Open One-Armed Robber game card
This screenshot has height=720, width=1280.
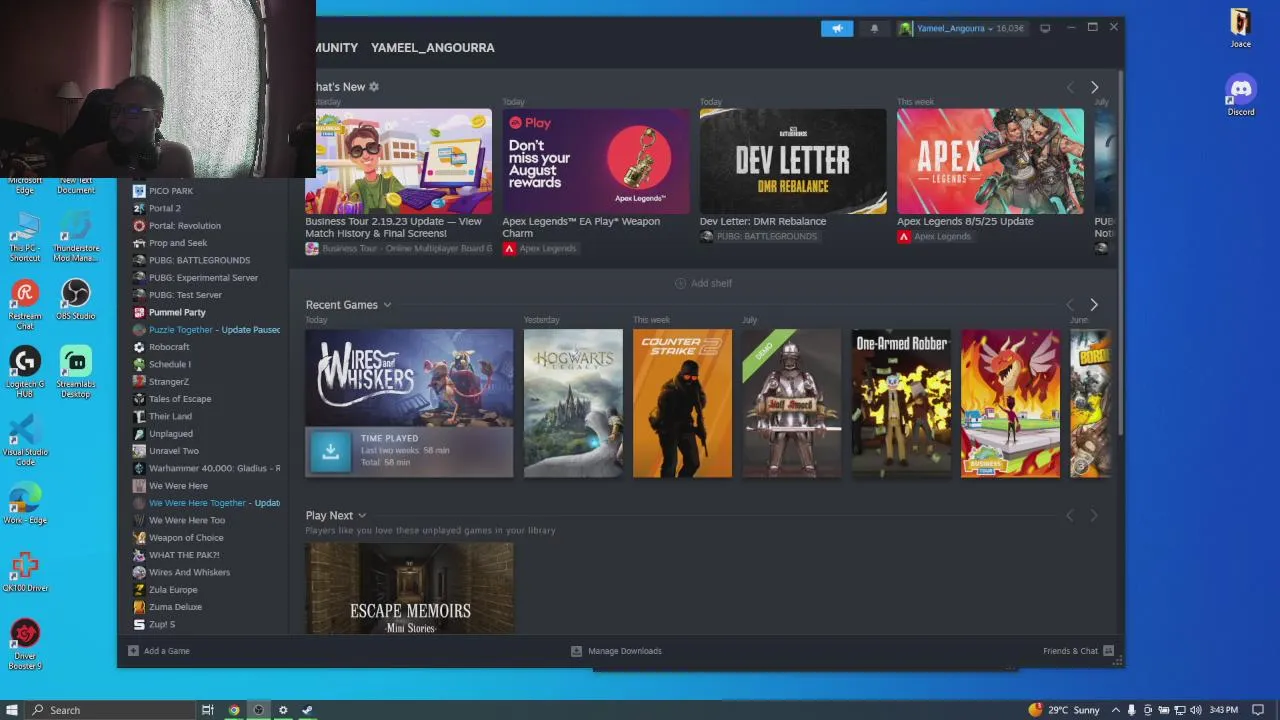pos(901,403)
